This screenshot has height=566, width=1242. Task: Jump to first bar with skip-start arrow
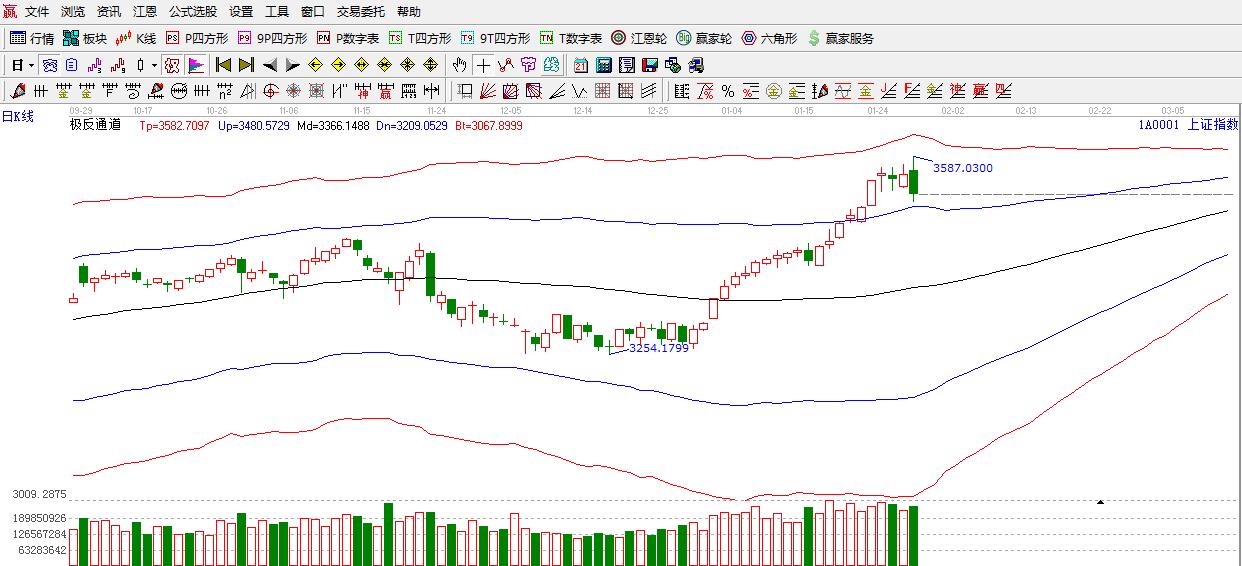[x=223, y=66]
